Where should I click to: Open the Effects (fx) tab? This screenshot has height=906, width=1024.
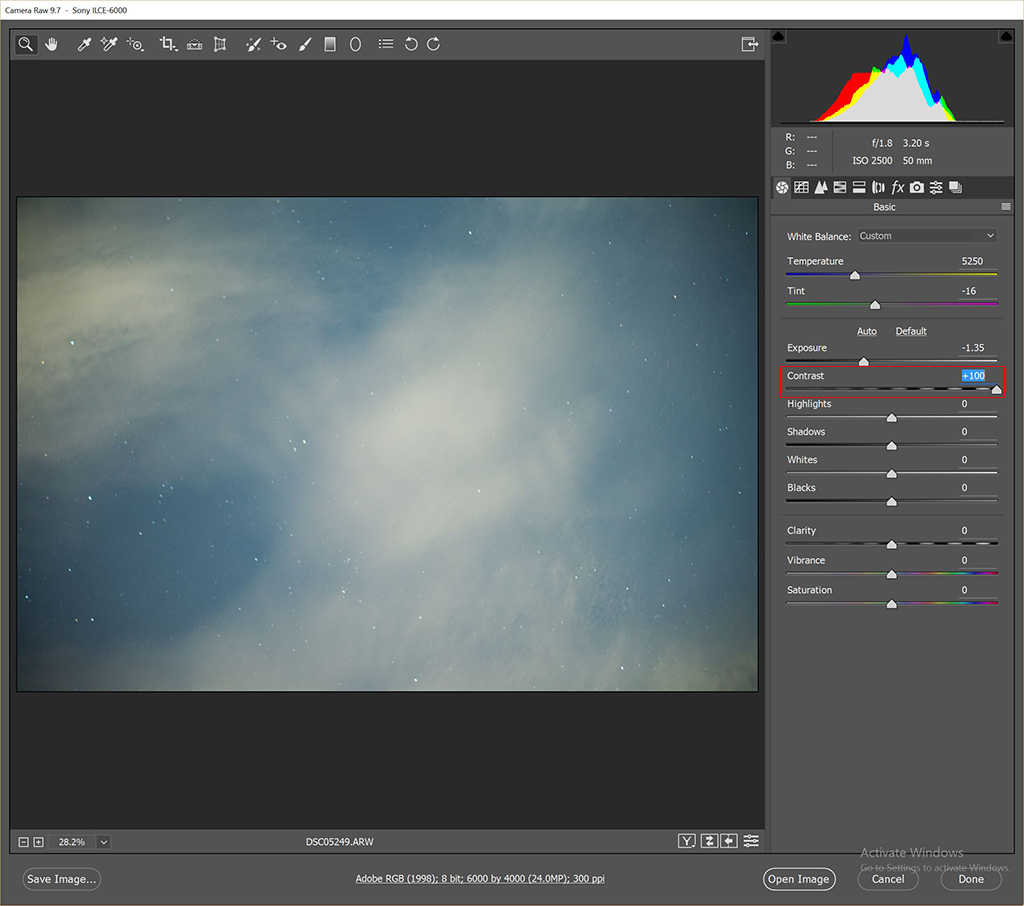[897, 187]
